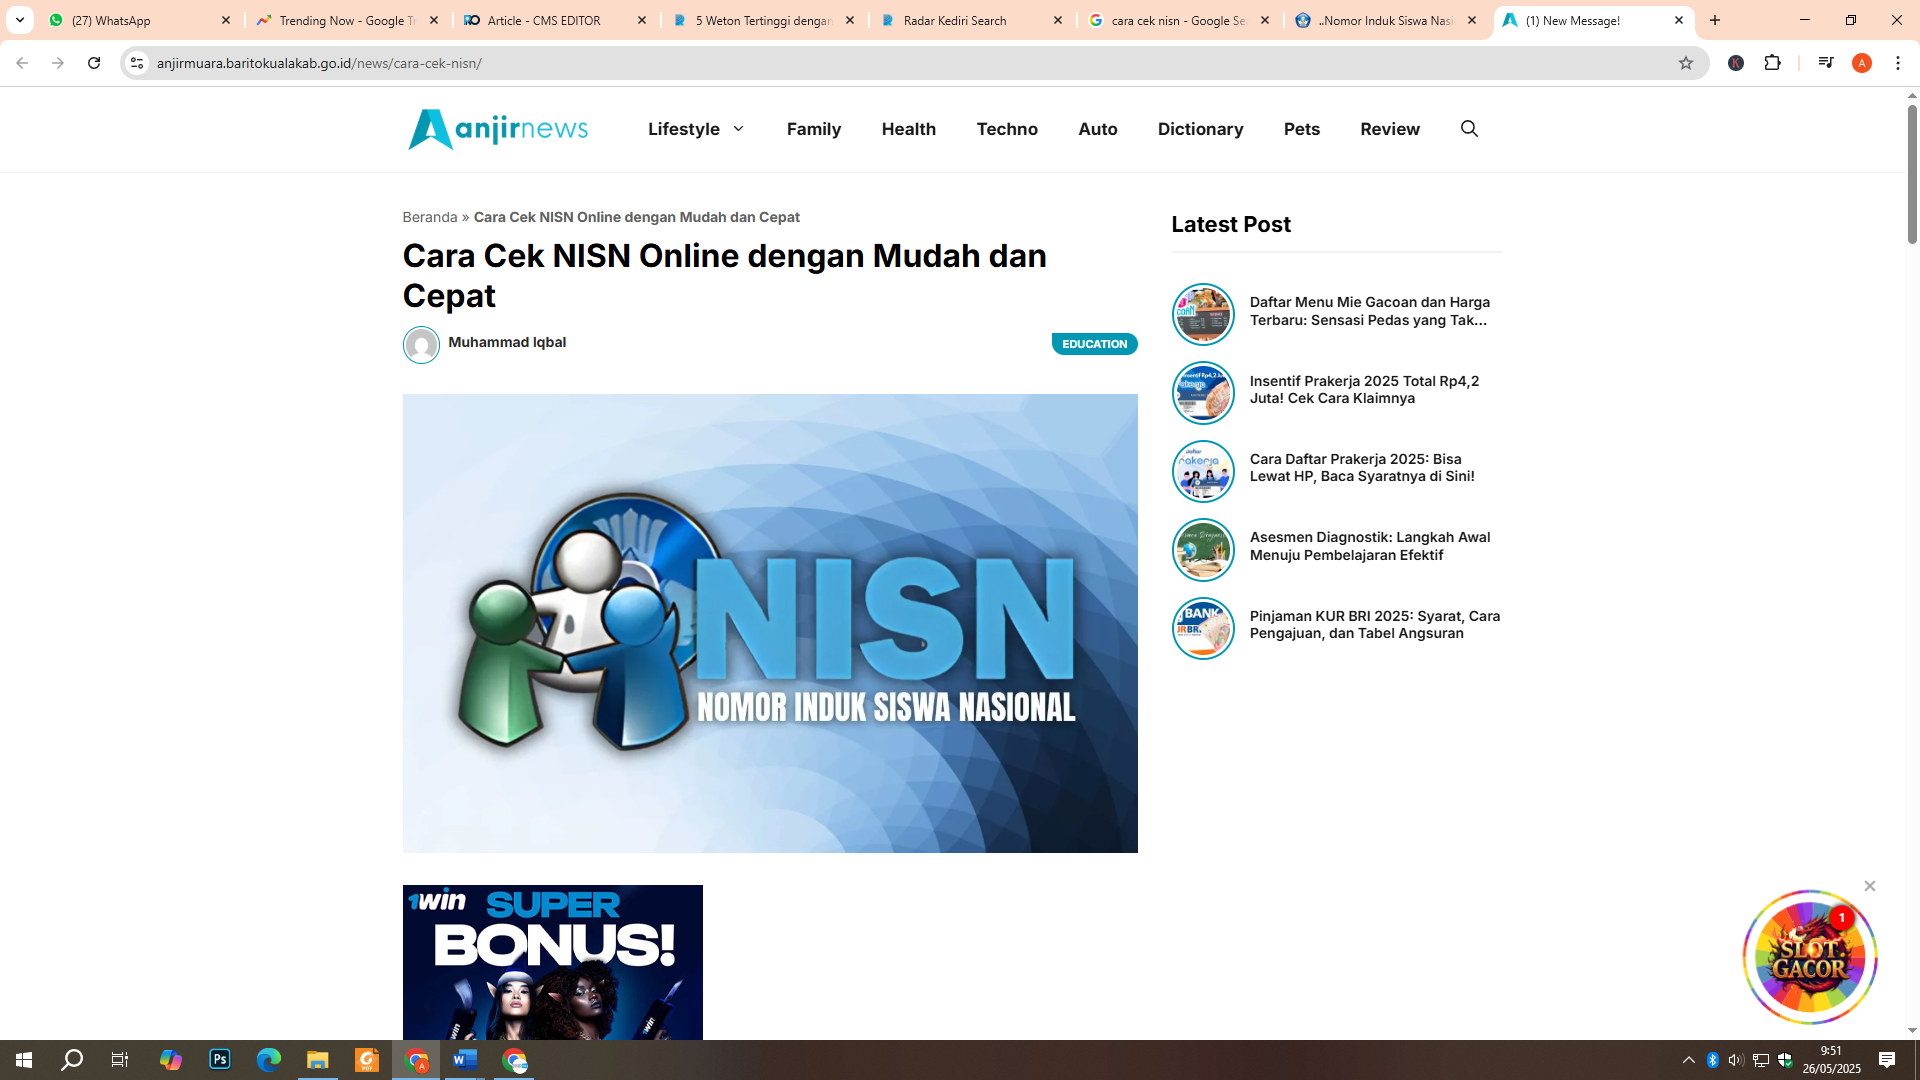Open media control icon in toolbar

pos(1826,63)
